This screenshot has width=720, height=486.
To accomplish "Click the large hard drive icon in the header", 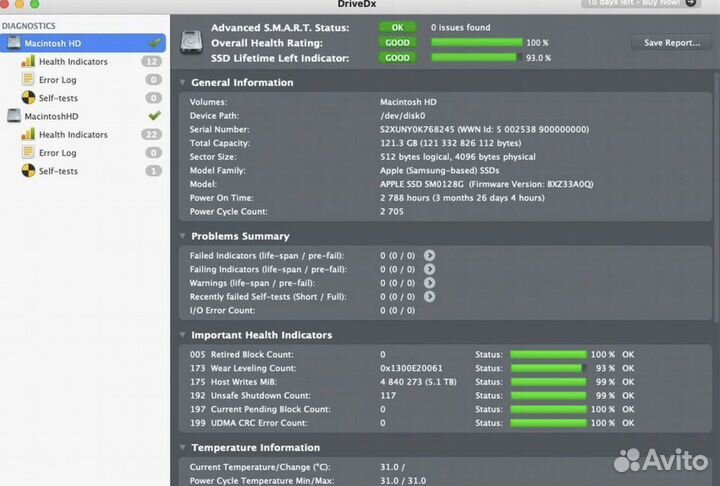I will coord(191,42).
